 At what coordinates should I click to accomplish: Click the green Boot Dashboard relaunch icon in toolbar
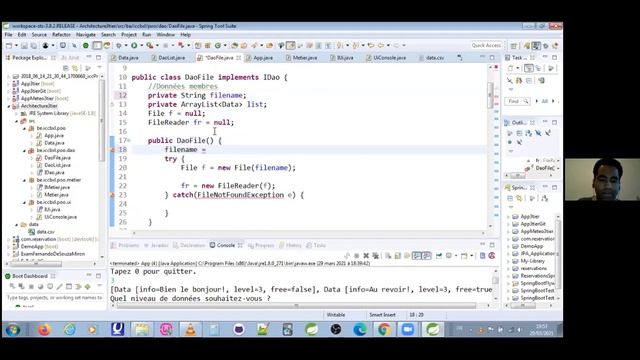pos(86,46)
